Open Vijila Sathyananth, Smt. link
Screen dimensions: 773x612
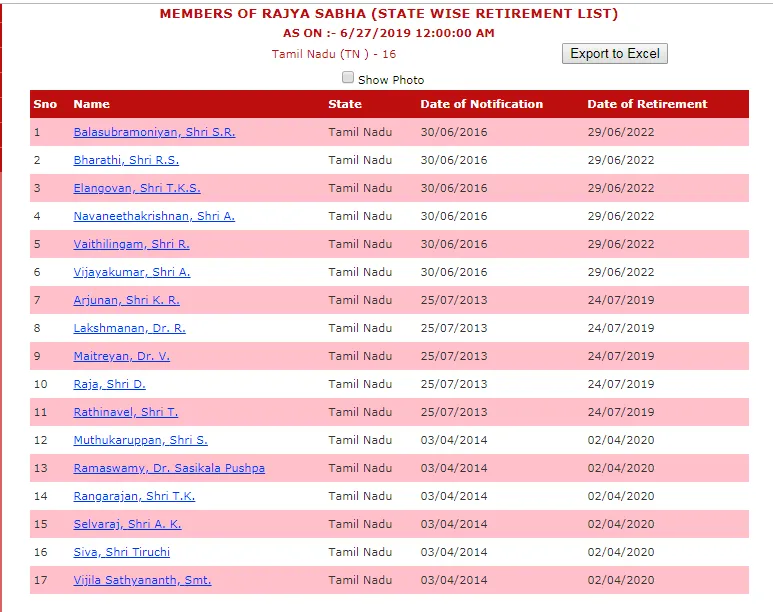(x=142, y=580)
